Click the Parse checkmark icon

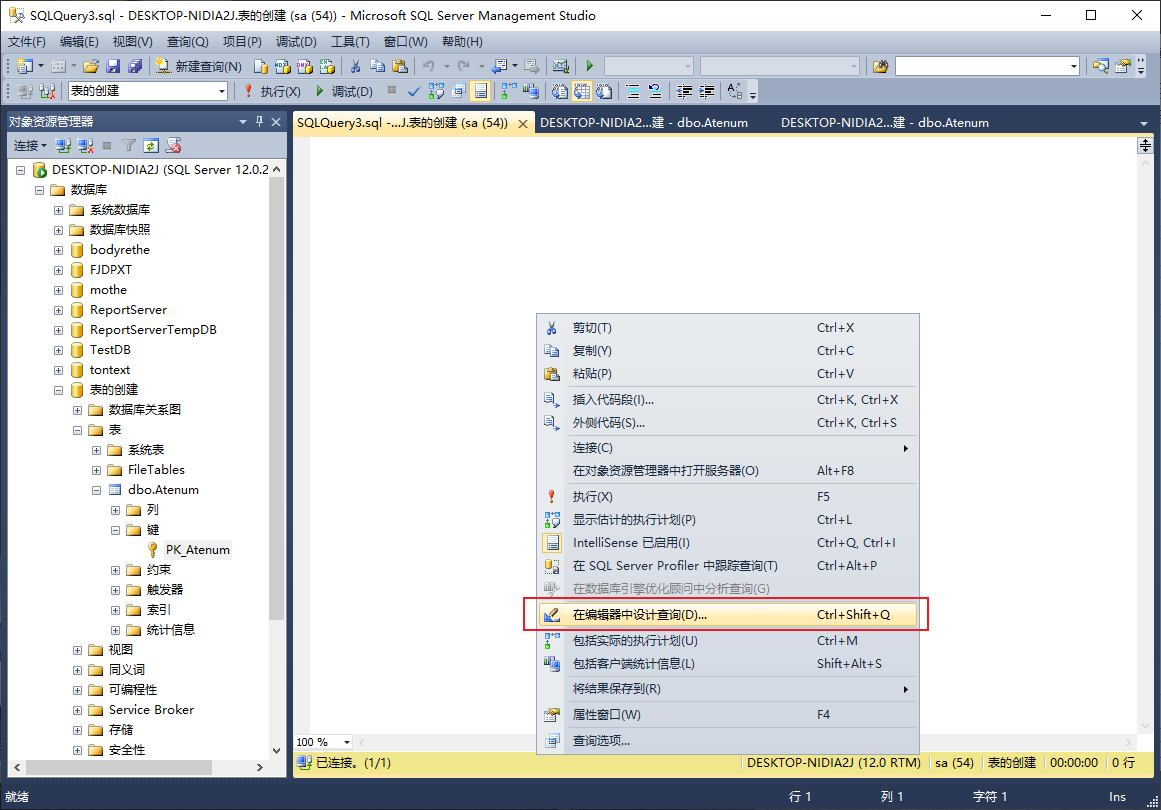tap(414, 91)
